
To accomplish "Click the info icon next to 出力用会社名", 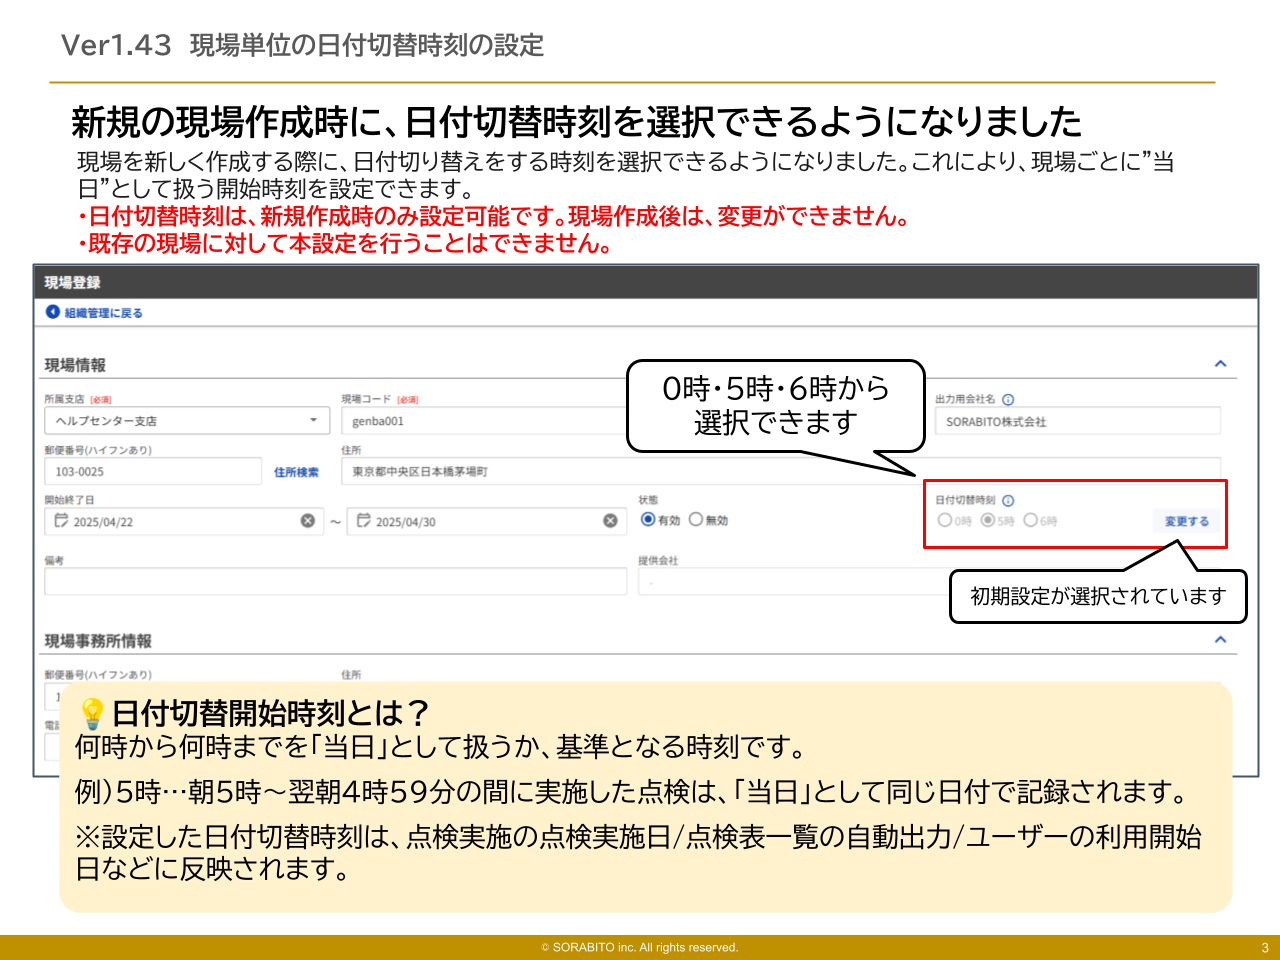I will tap(1009, 398).
